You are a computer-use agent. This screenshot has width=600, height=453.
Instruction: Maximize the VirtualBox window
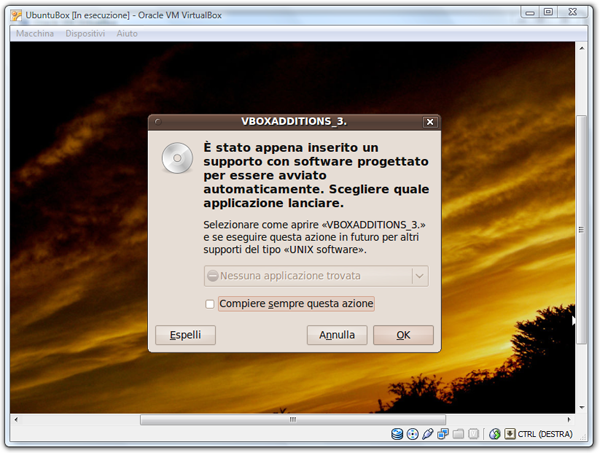click(x=548, y=13)
